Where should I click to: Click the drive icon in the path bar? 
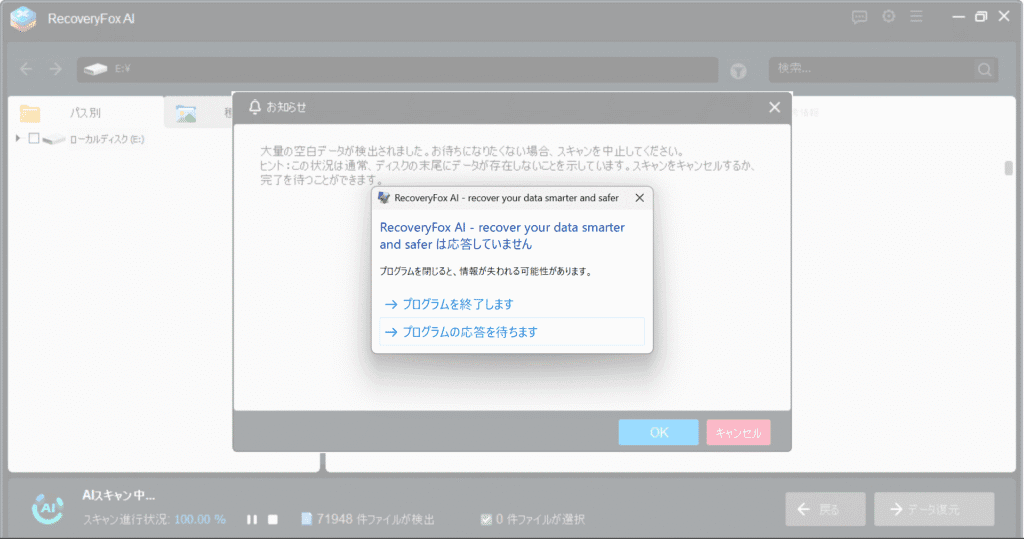point(95,69)
